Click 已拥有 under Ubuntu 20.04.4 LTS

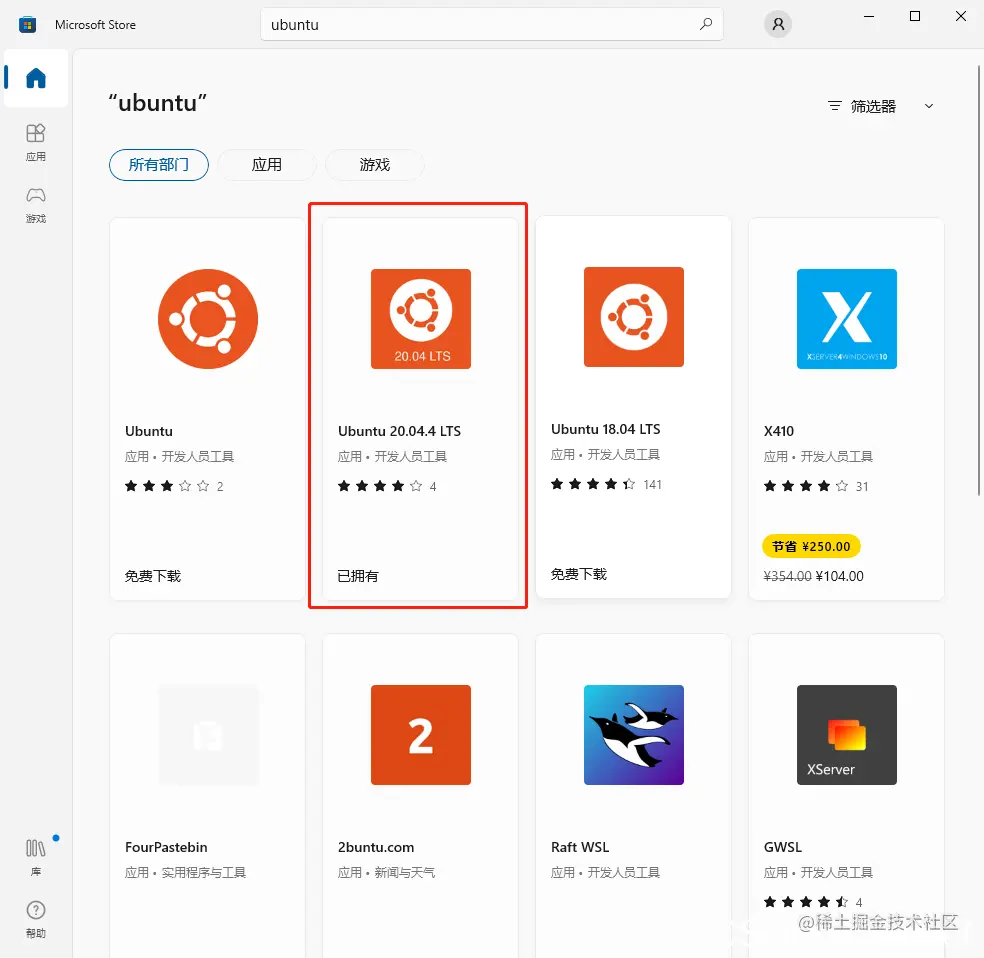[x=358, y=576]
